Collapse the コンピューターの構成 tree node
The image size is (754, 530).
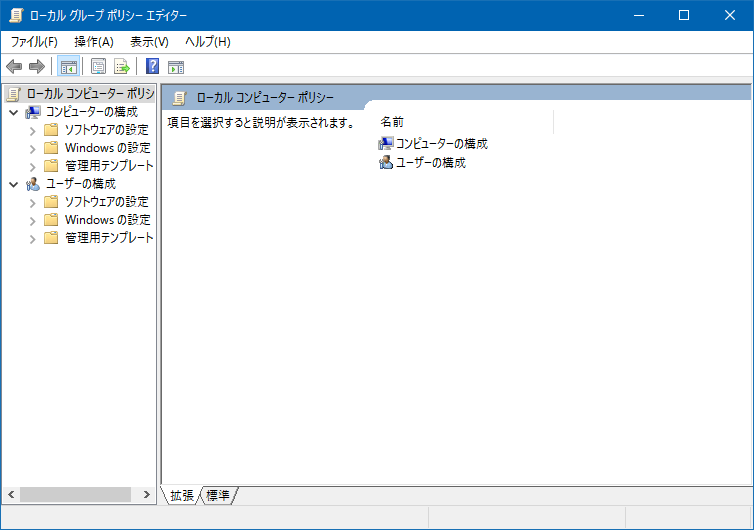point(13,113)
